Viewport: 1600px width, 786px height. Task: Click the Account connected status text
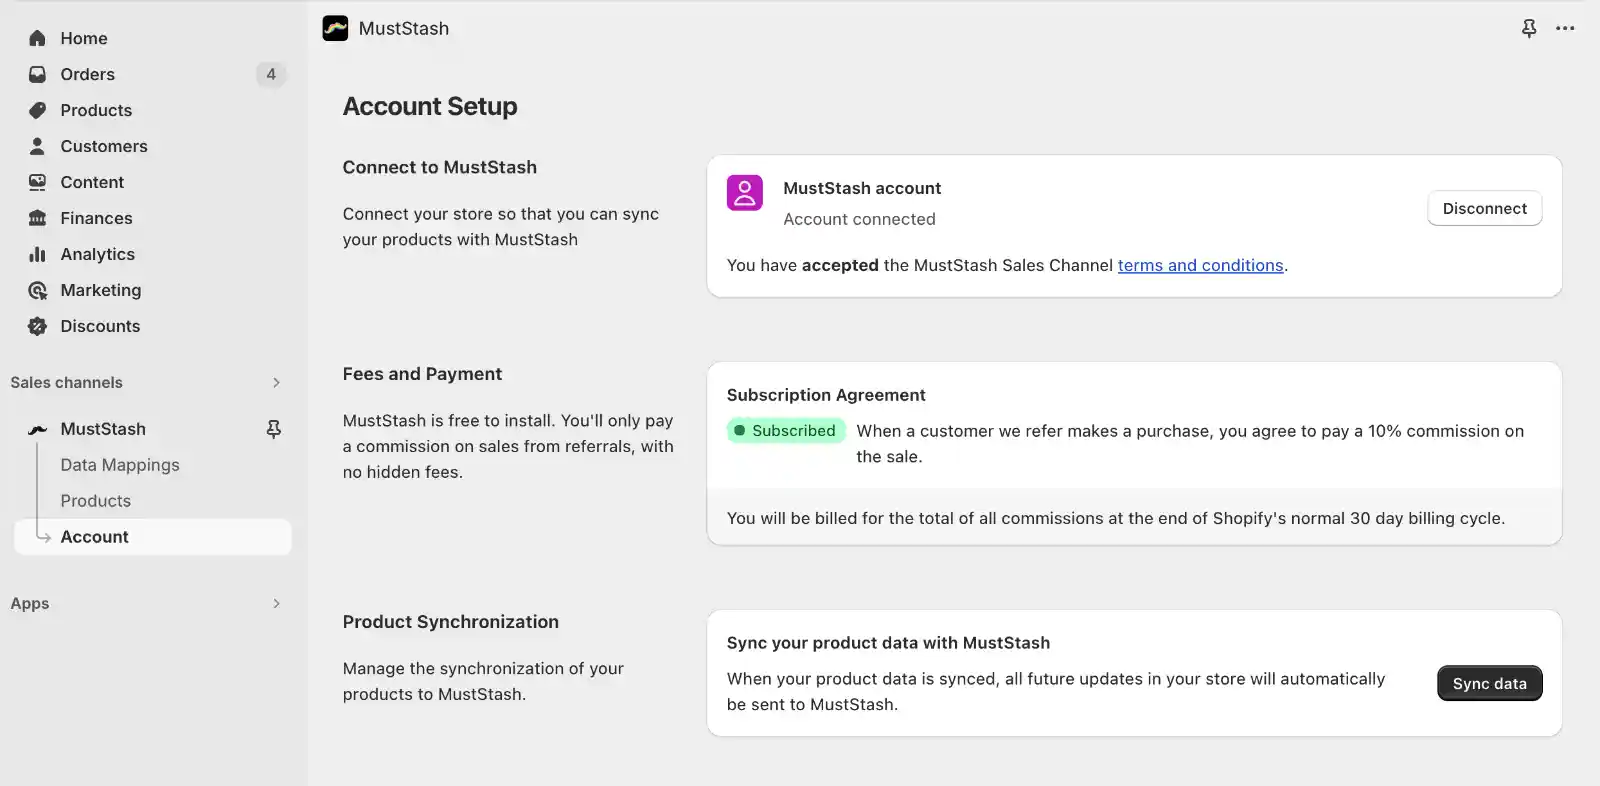click(x=859, y=219)
